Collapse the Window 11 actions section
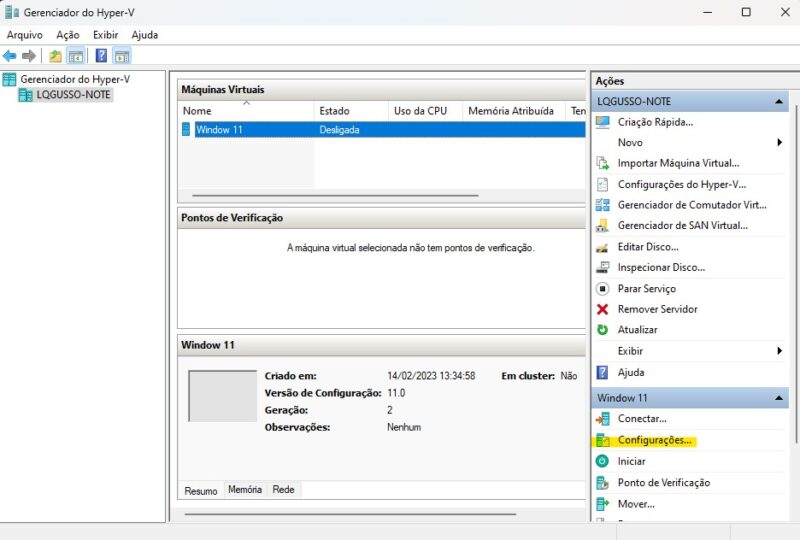Viewport: 800px width, 540px height. [778, 398]
